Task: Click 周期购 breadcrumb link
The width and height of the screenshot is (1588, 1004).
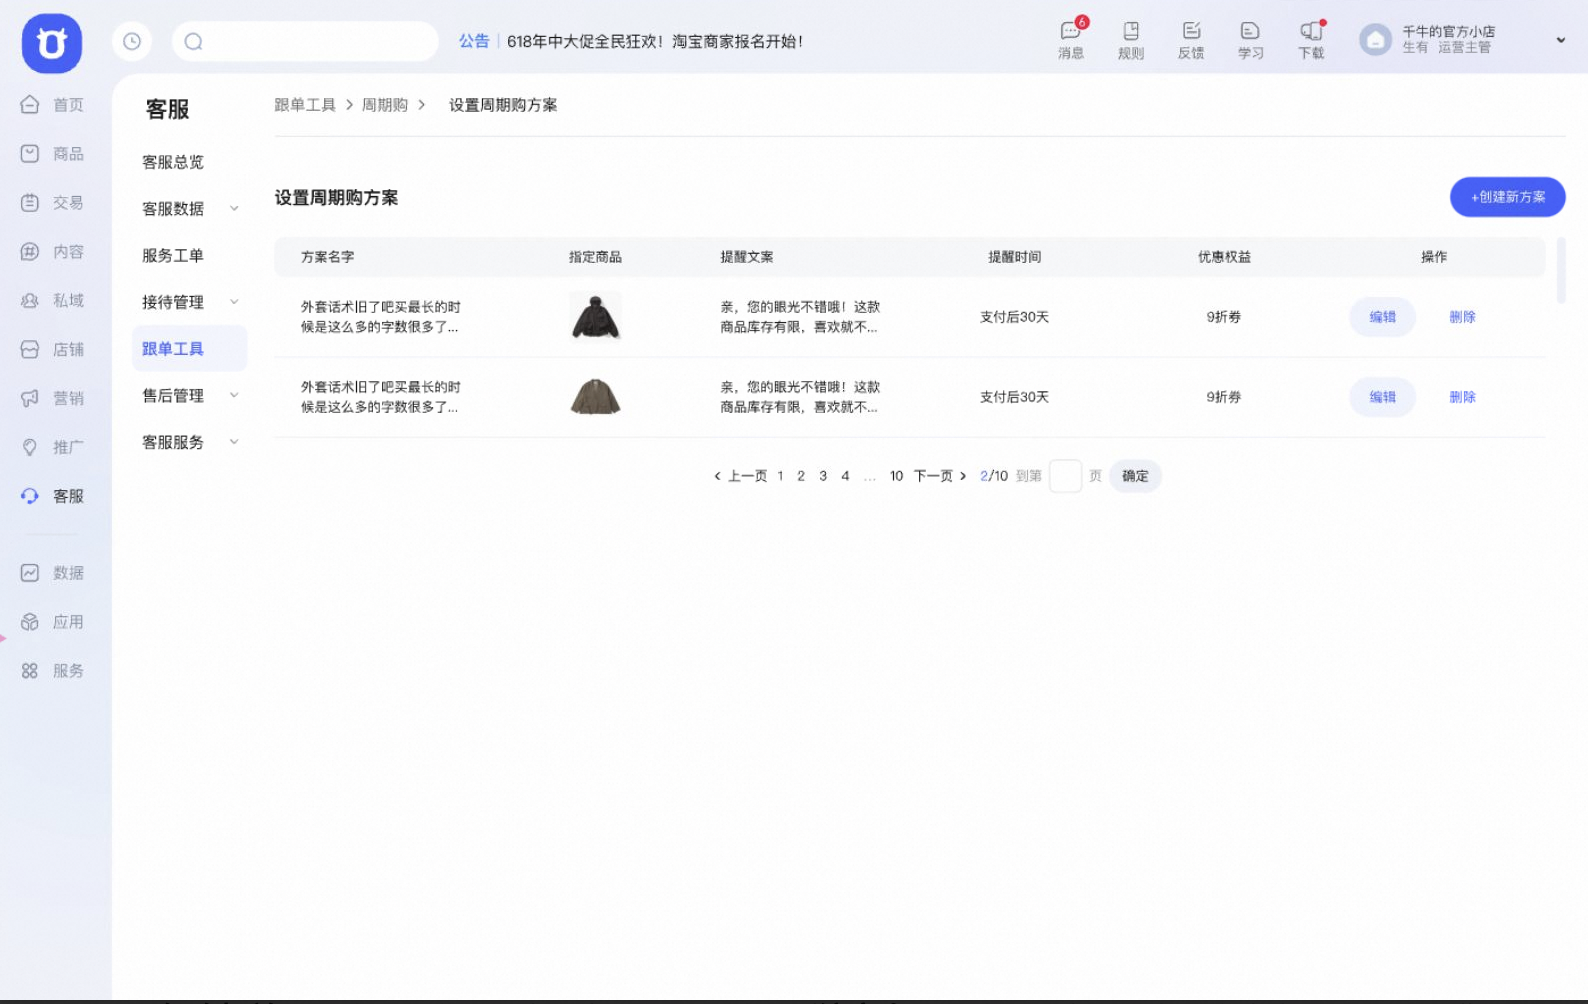Action: [x=385, y=105]
